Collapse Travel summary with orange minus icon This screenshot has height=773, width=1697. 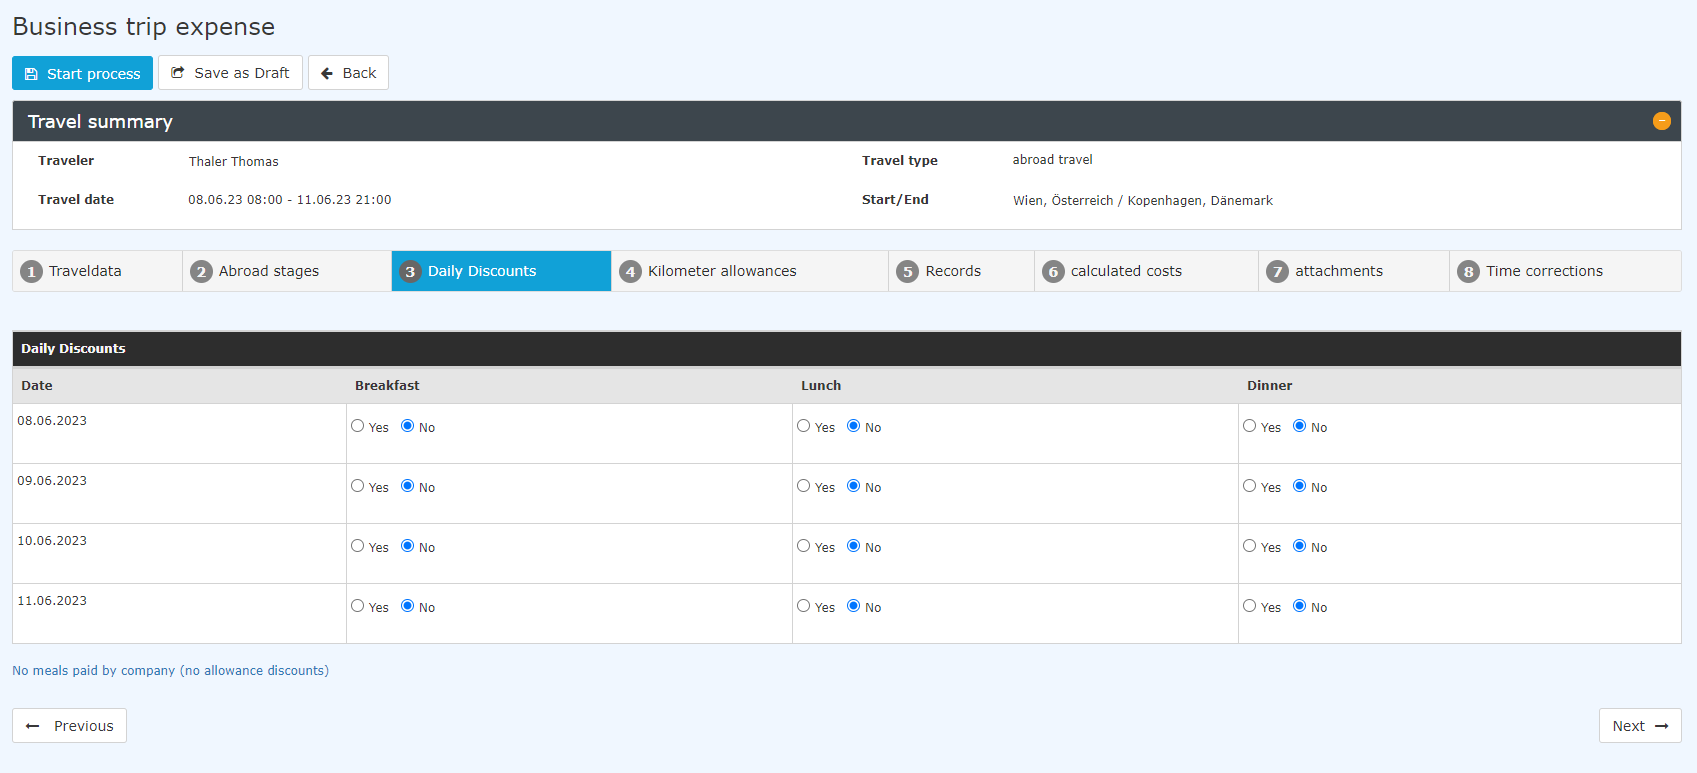[x=1662, y=121]
